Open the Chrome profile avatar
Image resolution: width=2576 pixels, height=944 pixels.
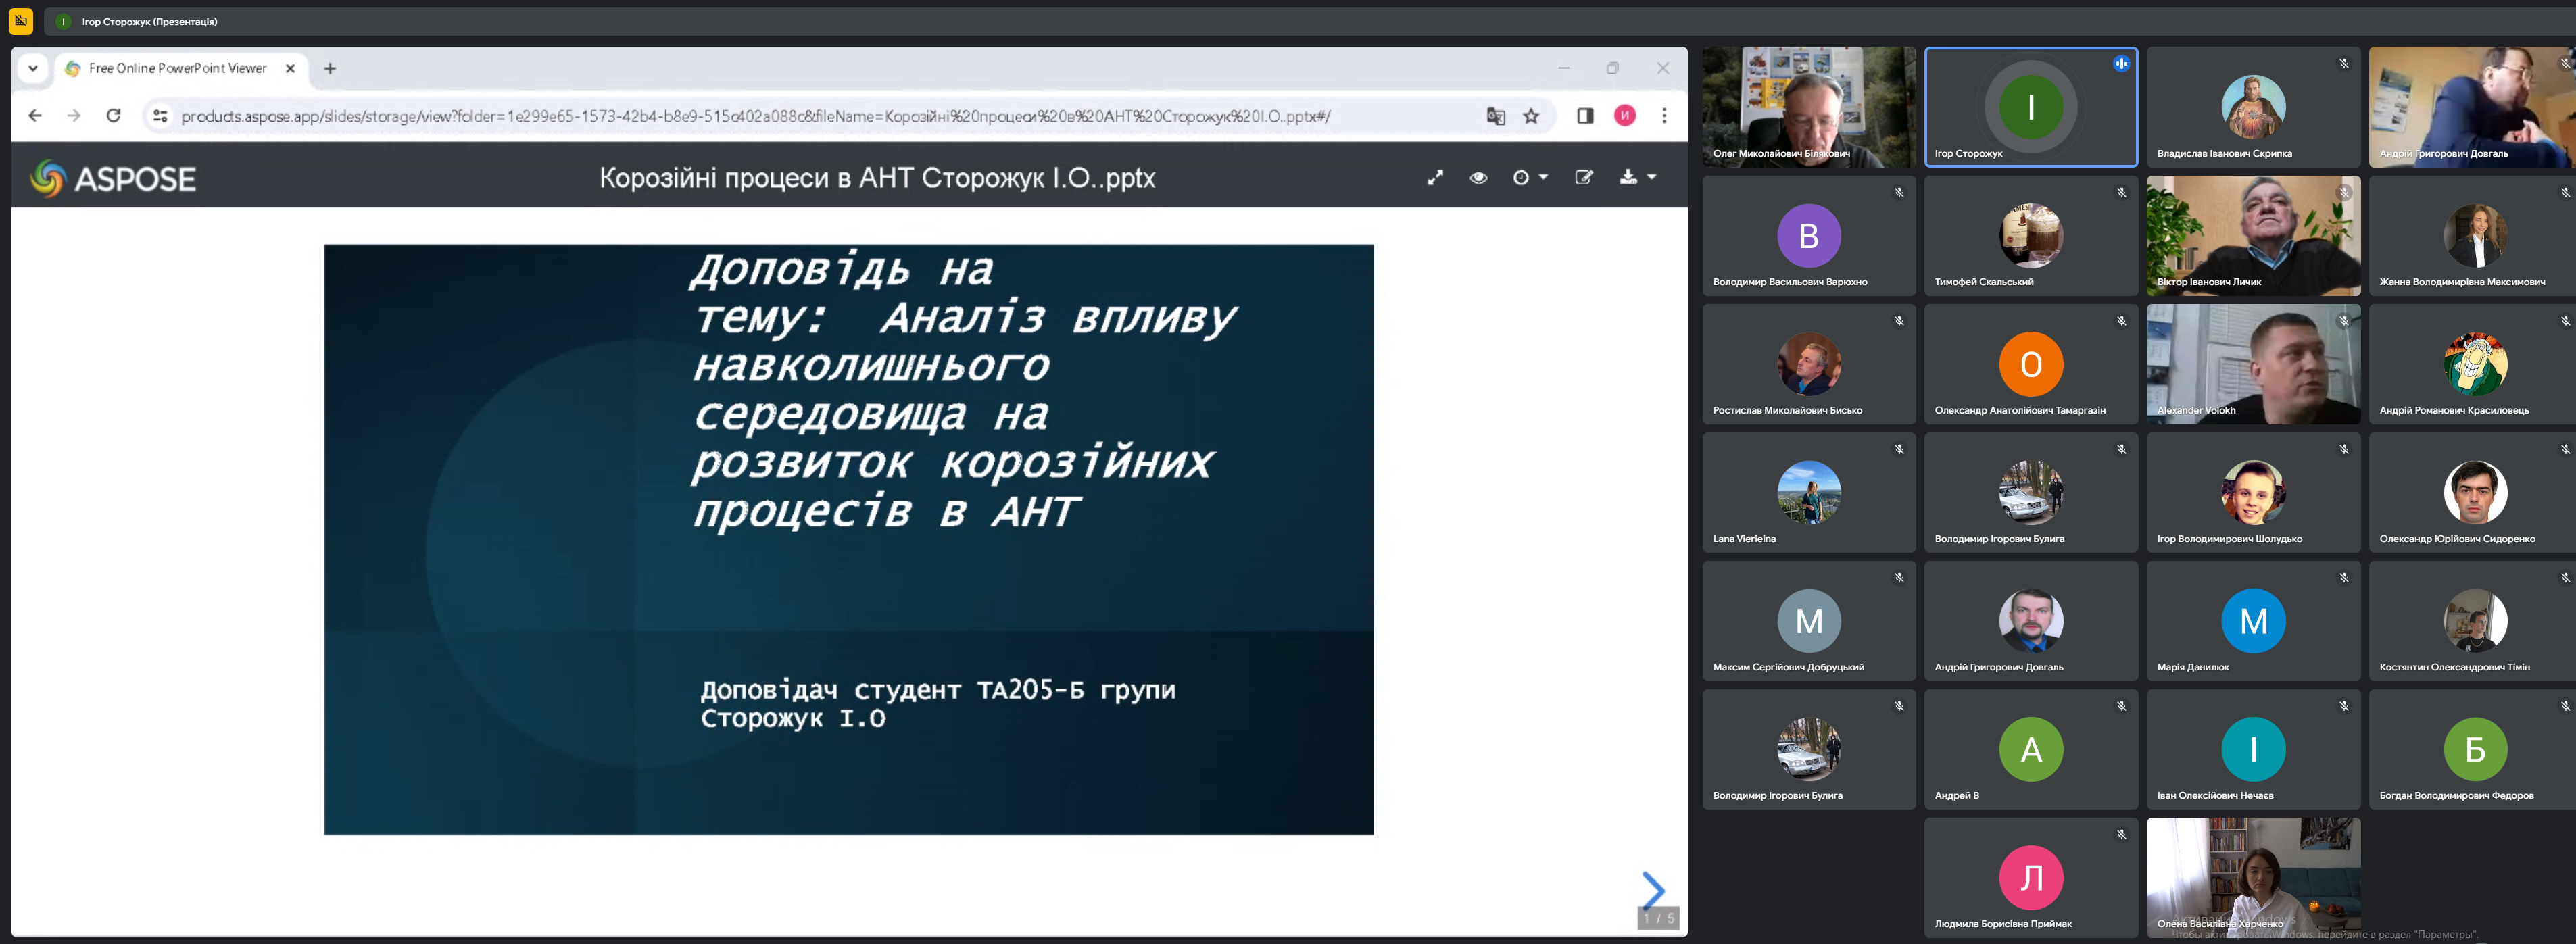click(x=1625, y=116)
